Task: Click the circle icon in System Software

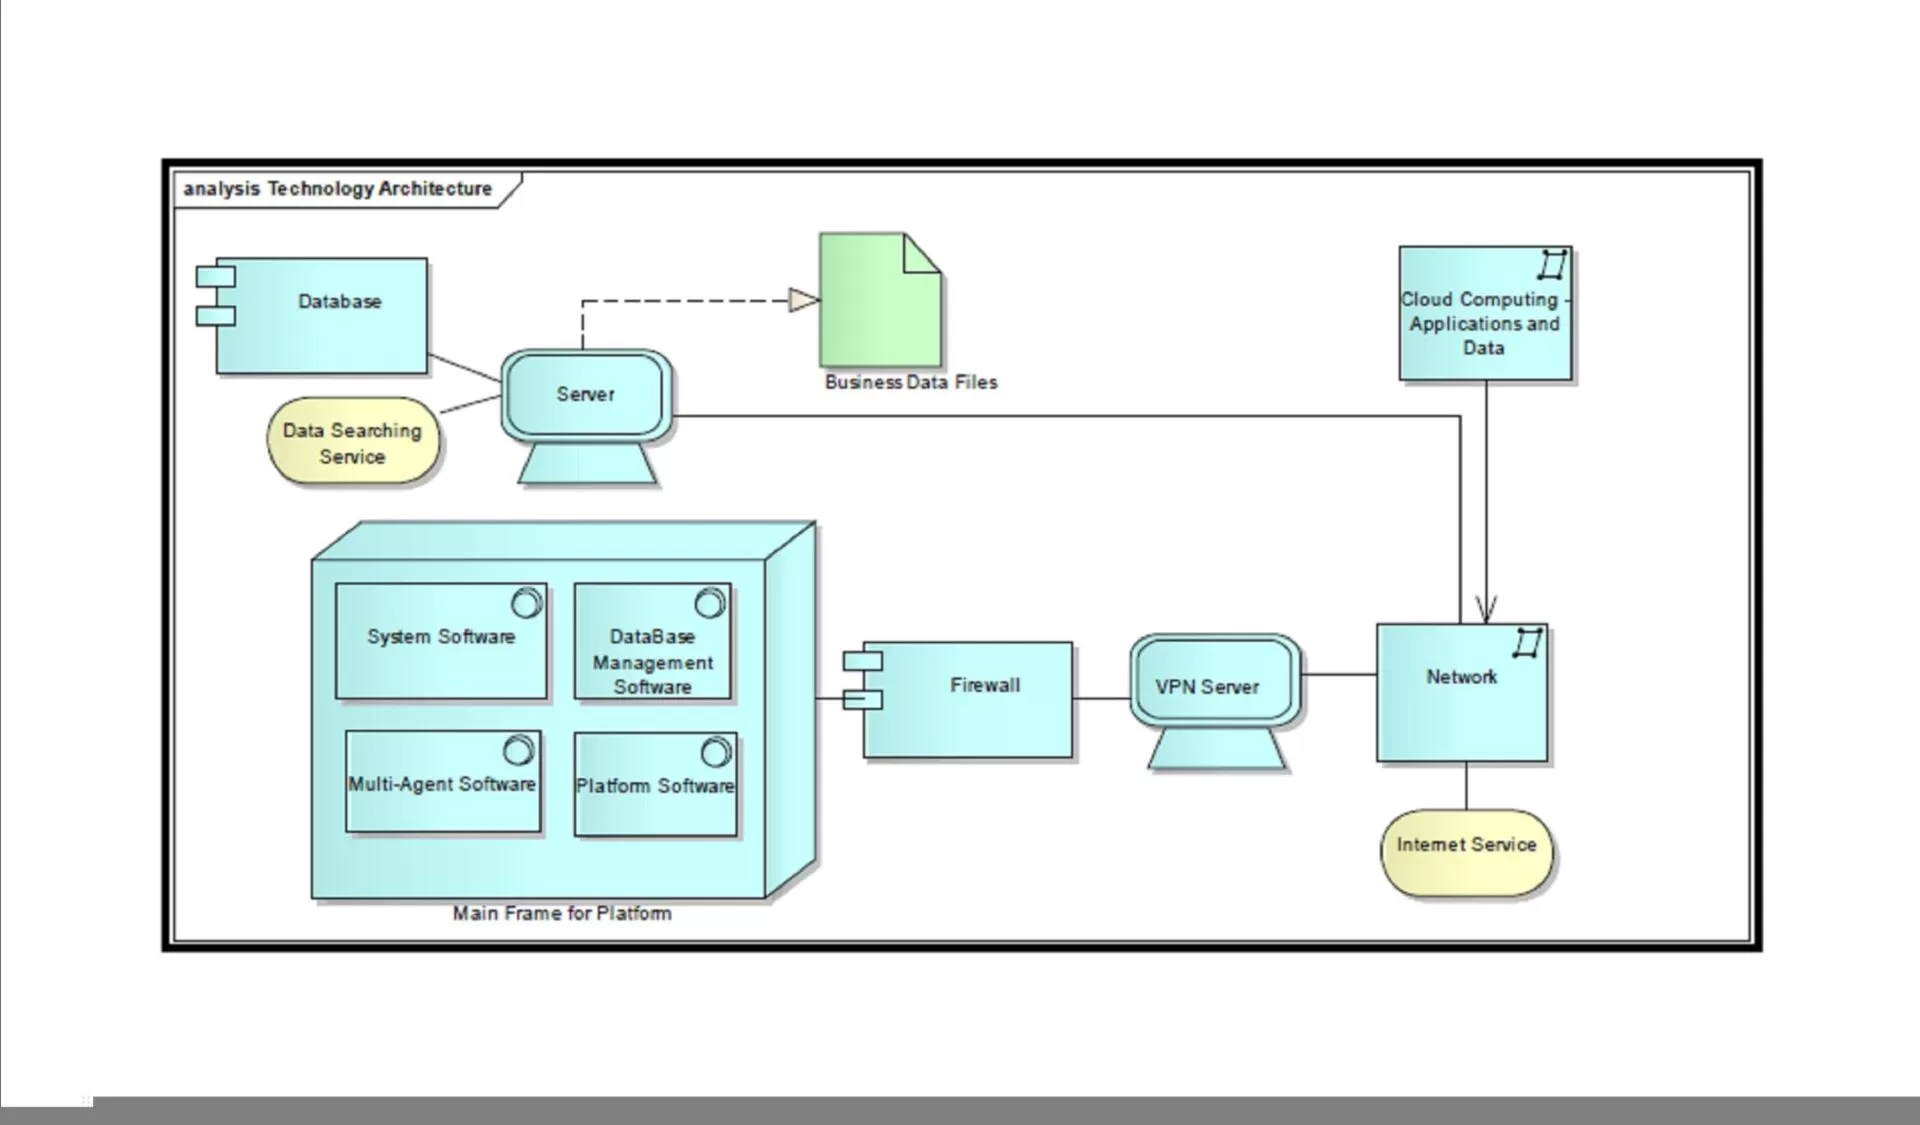Action: pyautogui.click(x=526, y=603)
